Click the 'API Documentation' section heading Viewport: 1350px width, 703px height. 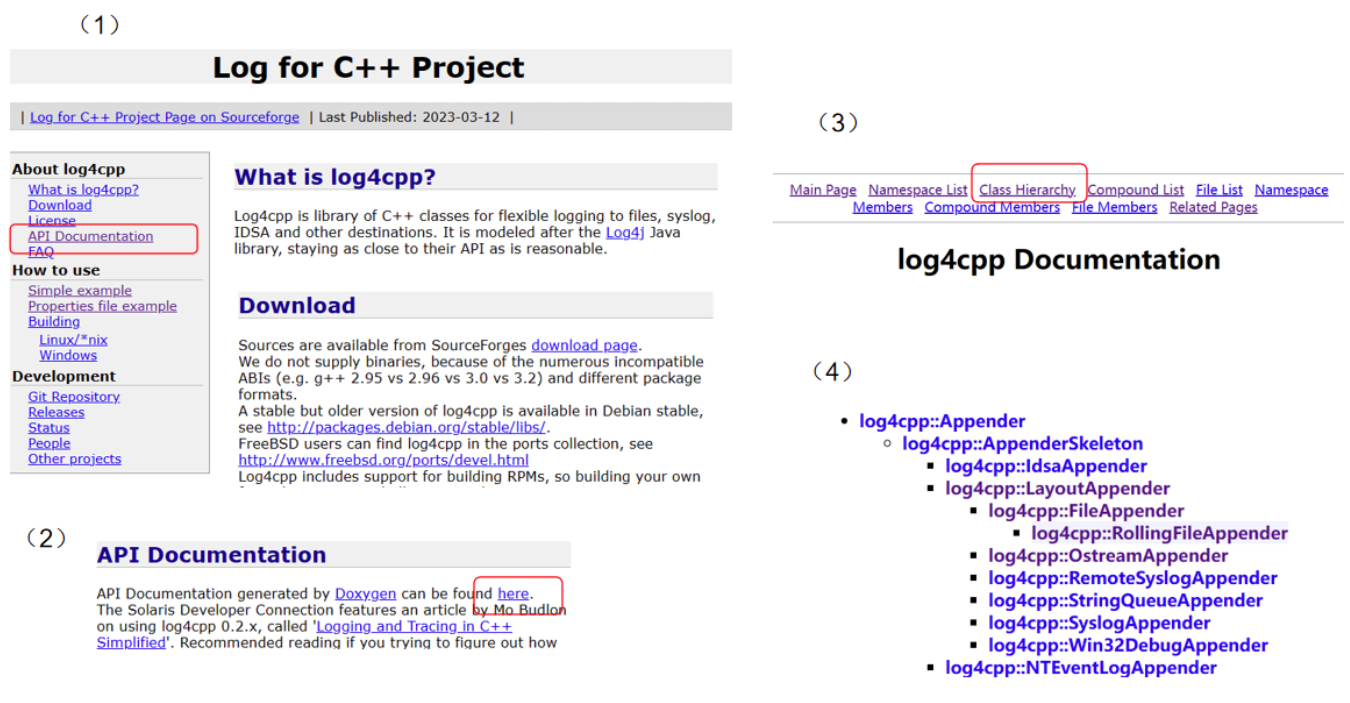click(x=211, y=555)
